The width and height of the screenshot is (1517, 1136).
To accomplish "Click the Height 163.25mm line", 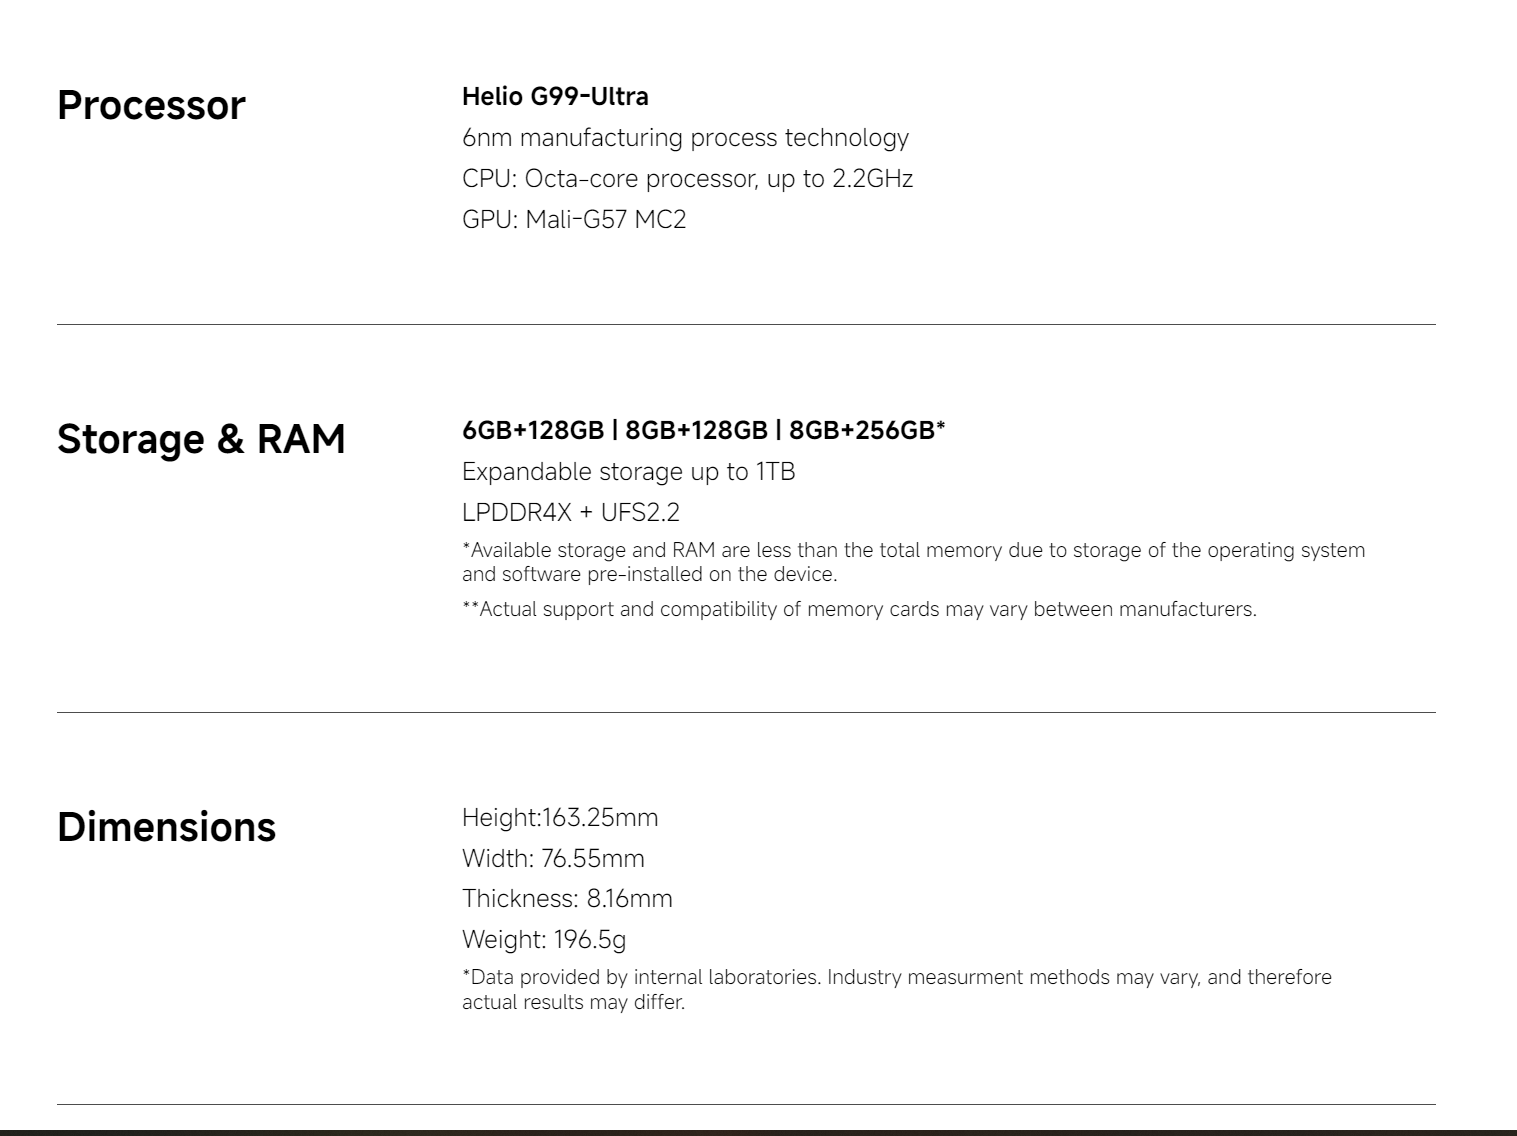I will 560,818.
